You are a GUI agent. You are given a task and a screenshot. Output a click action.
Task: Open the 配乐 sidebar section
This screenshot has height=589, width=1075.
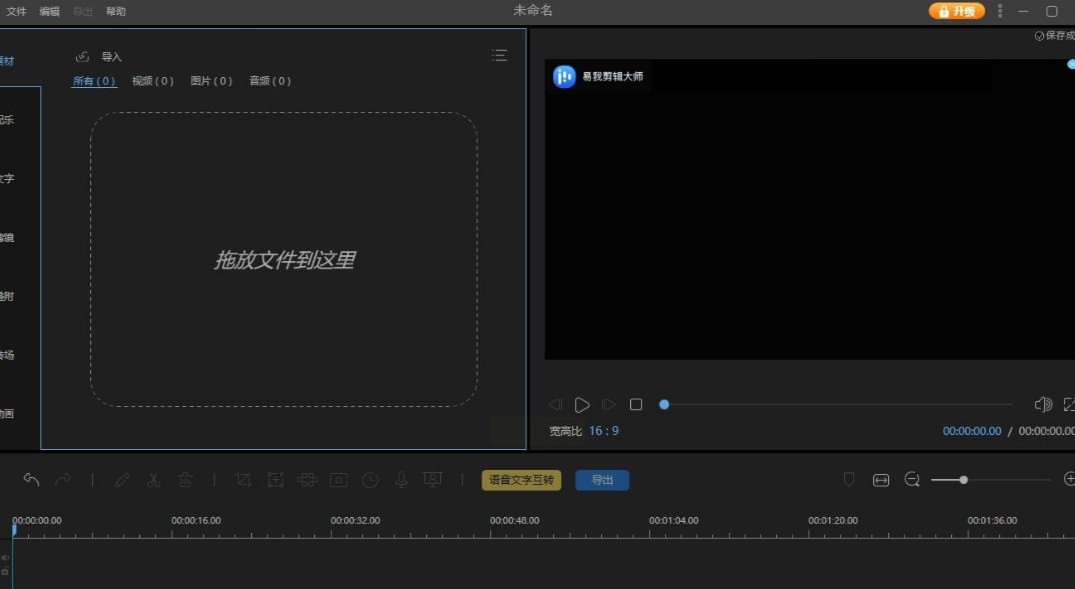tap(7, 119)
